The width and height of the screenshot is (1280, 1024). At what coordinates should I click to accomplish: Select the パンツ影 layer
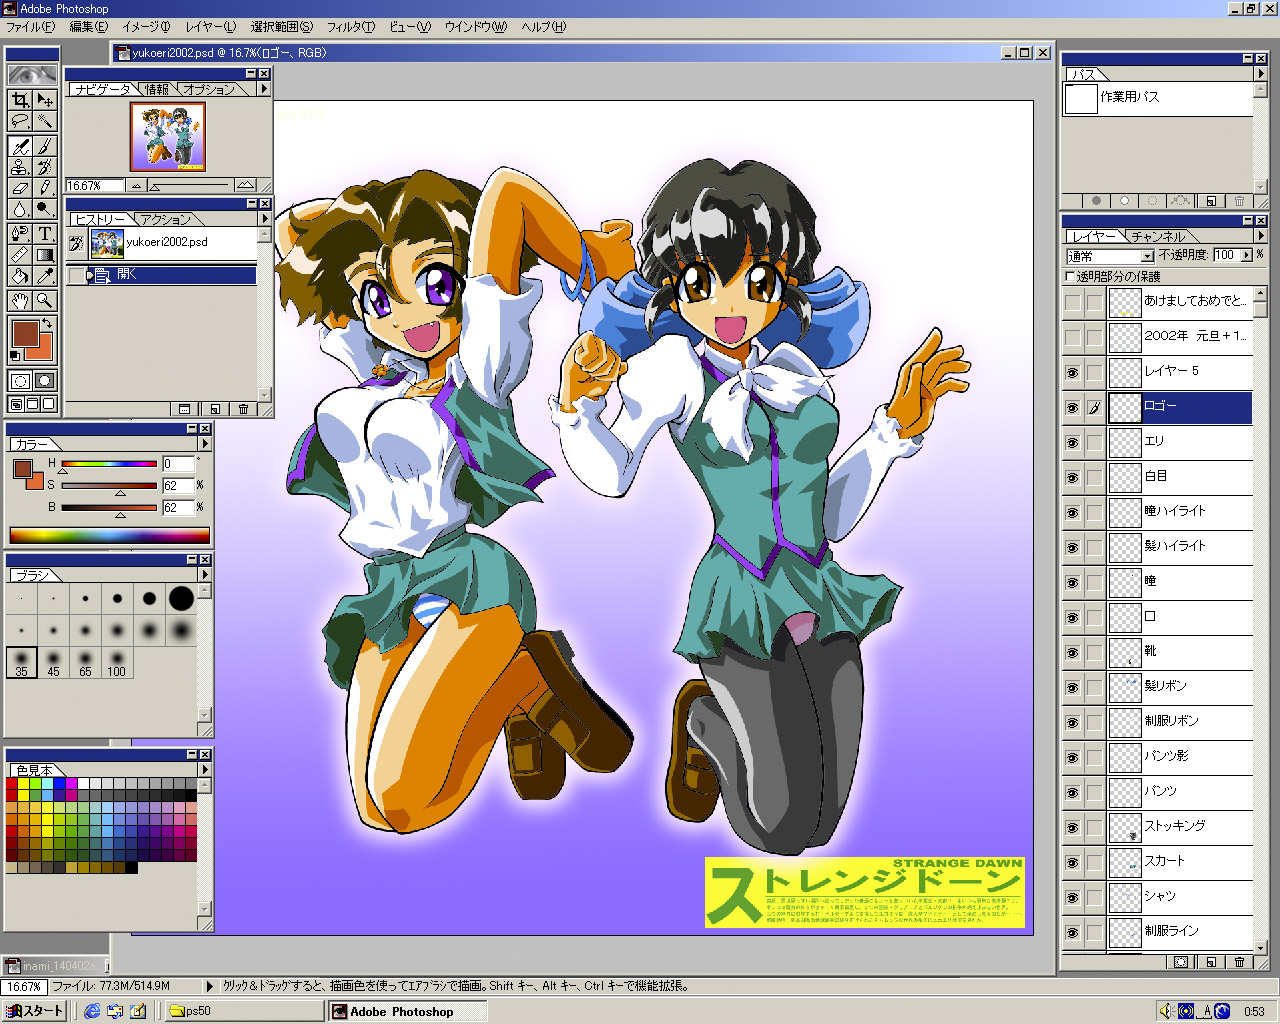1180,757
